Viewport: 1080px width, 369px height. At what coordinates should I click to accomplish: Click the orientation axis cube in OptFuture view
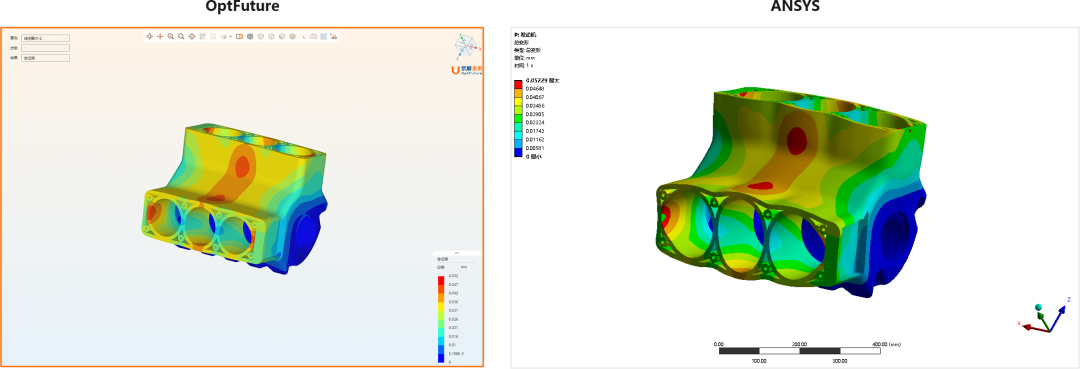pyautogui.click(x=466, y=46)
